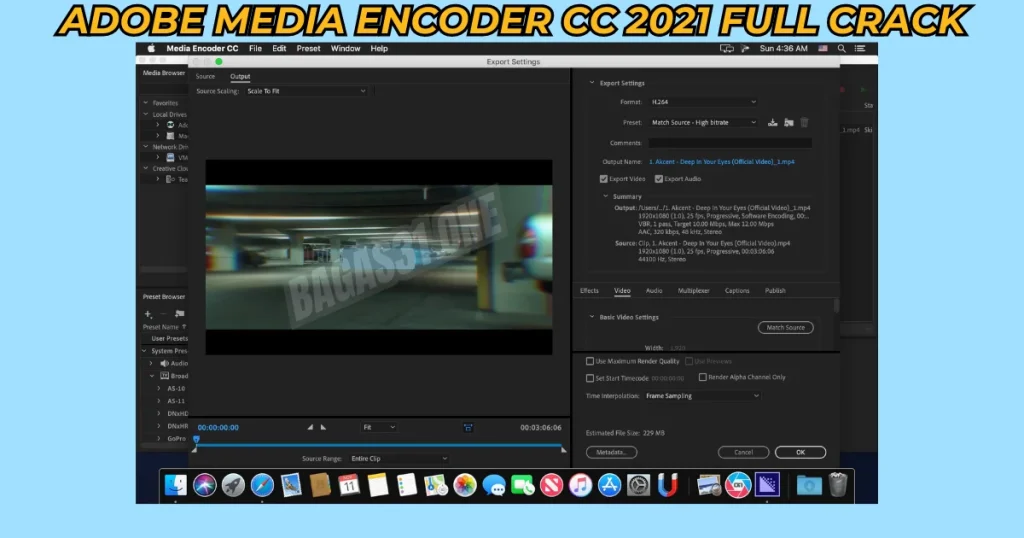Open the Magnet app in dock
This screenshot has height=538, width=1024.
667,485
